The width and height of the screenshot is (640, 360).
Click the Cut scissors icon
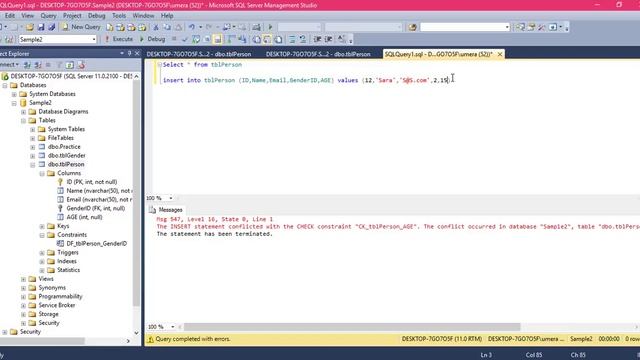click(156, 27)
